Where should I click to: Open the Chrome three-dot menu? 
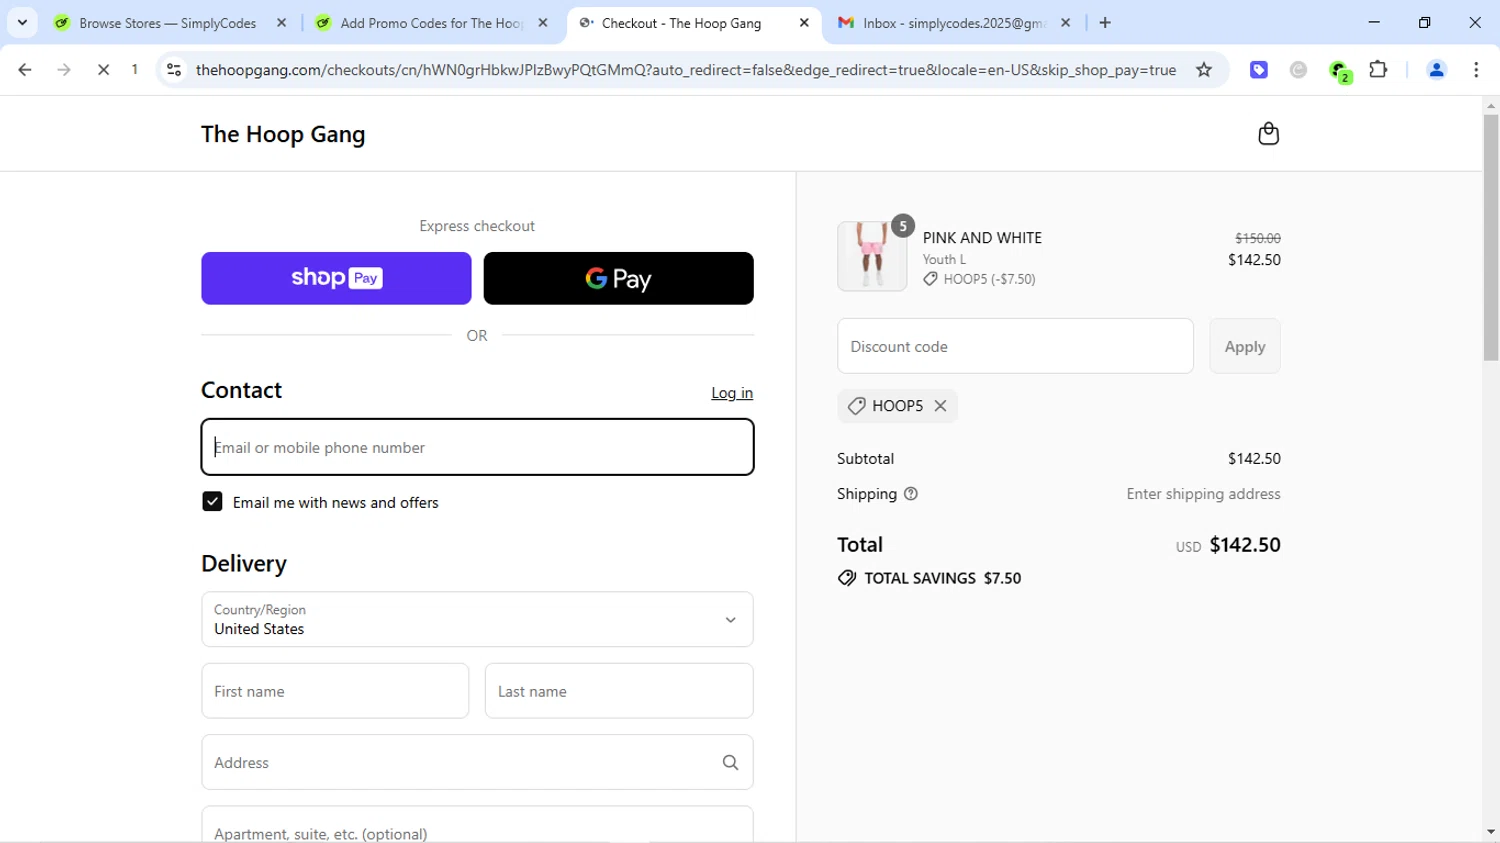[1476, 70]
